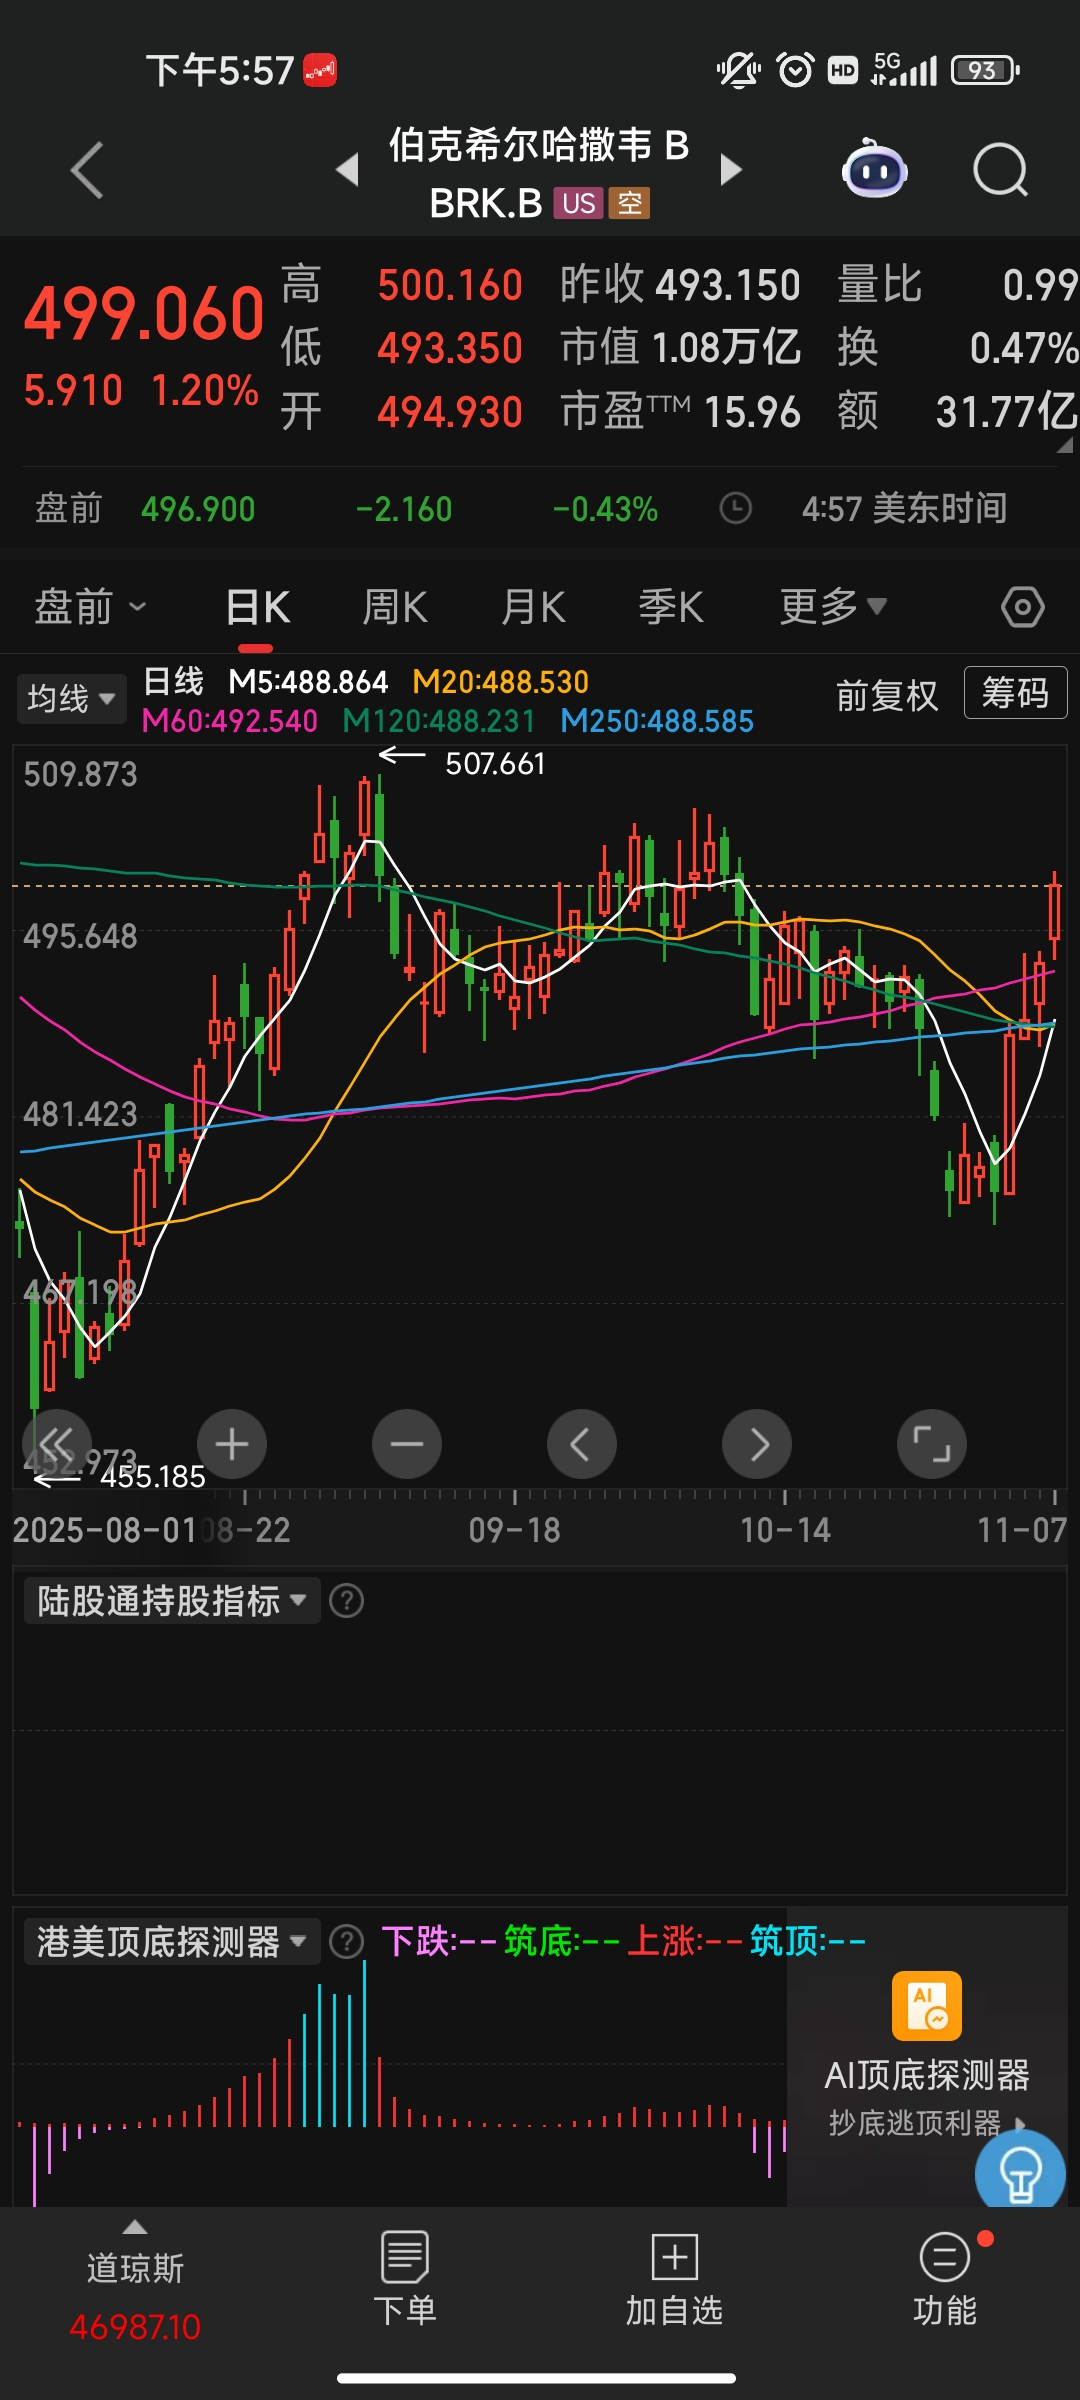
Task: Switch 前复权 adjustment mode
Action: [x=887, y=695]
